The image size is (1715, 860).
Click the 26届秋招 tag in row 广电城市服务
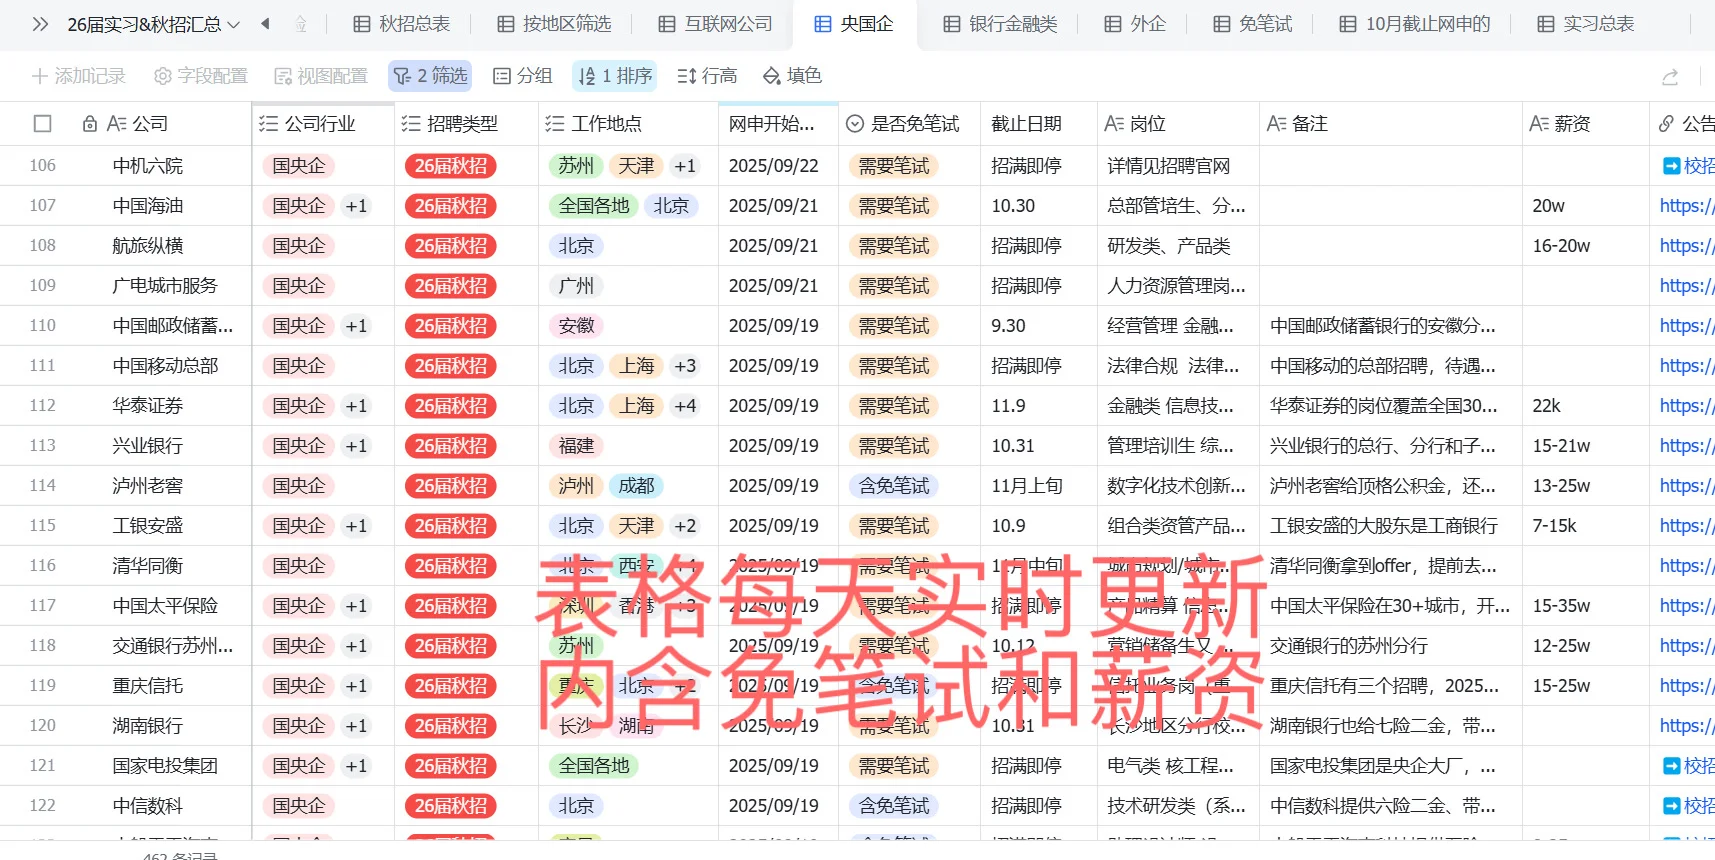click(451, 286)
